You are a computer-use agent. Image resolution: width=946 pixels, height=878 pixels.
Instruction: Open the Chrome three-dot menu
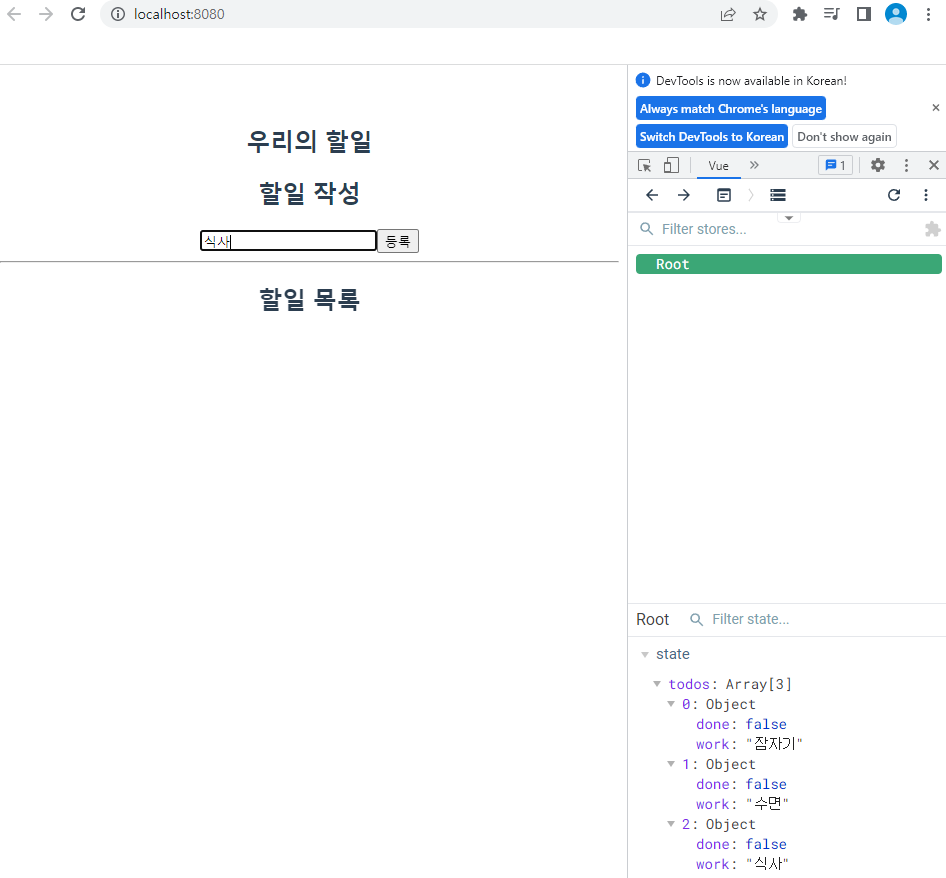(x=929, y=14)
